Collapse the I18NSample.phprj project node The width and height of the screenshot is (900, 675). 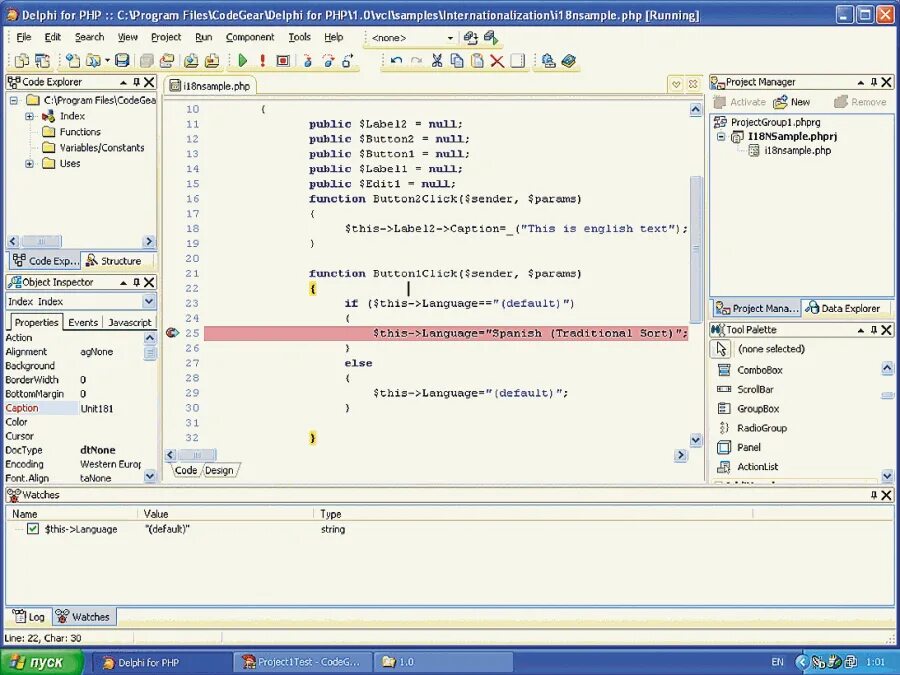(x=721, y=137)
